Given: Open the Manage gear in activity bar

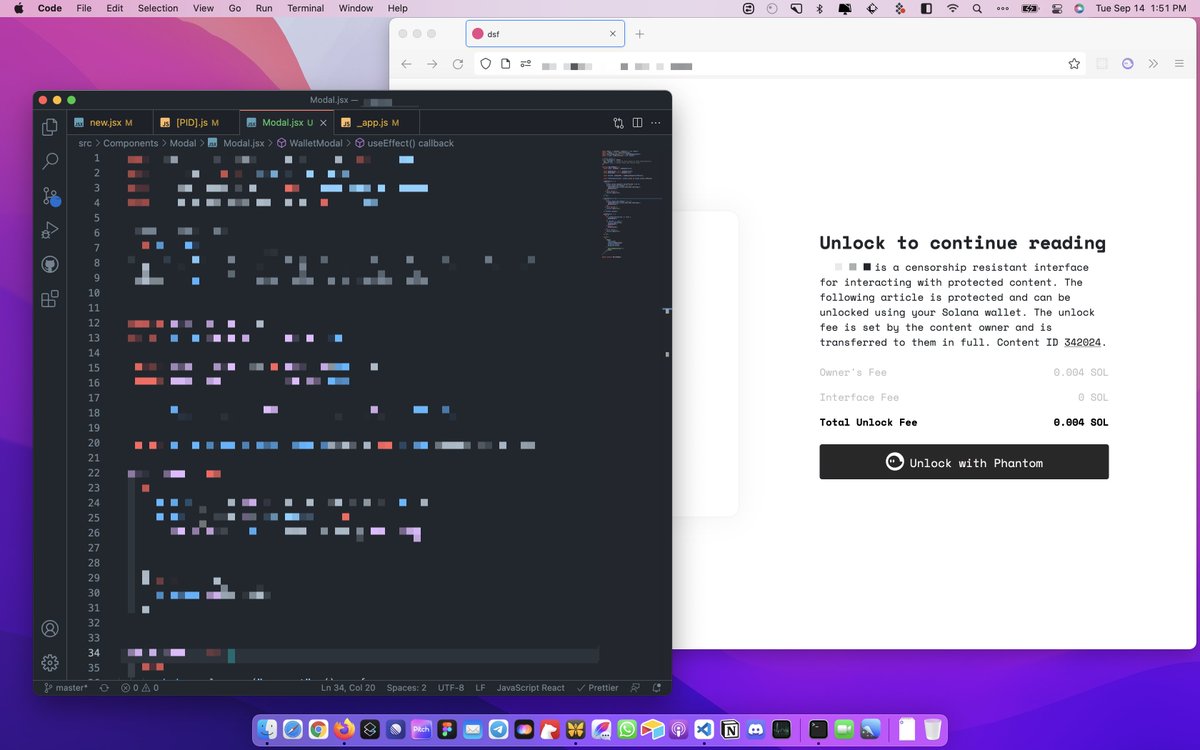Looking at the screenshot, I should click(x=50, y=662).
